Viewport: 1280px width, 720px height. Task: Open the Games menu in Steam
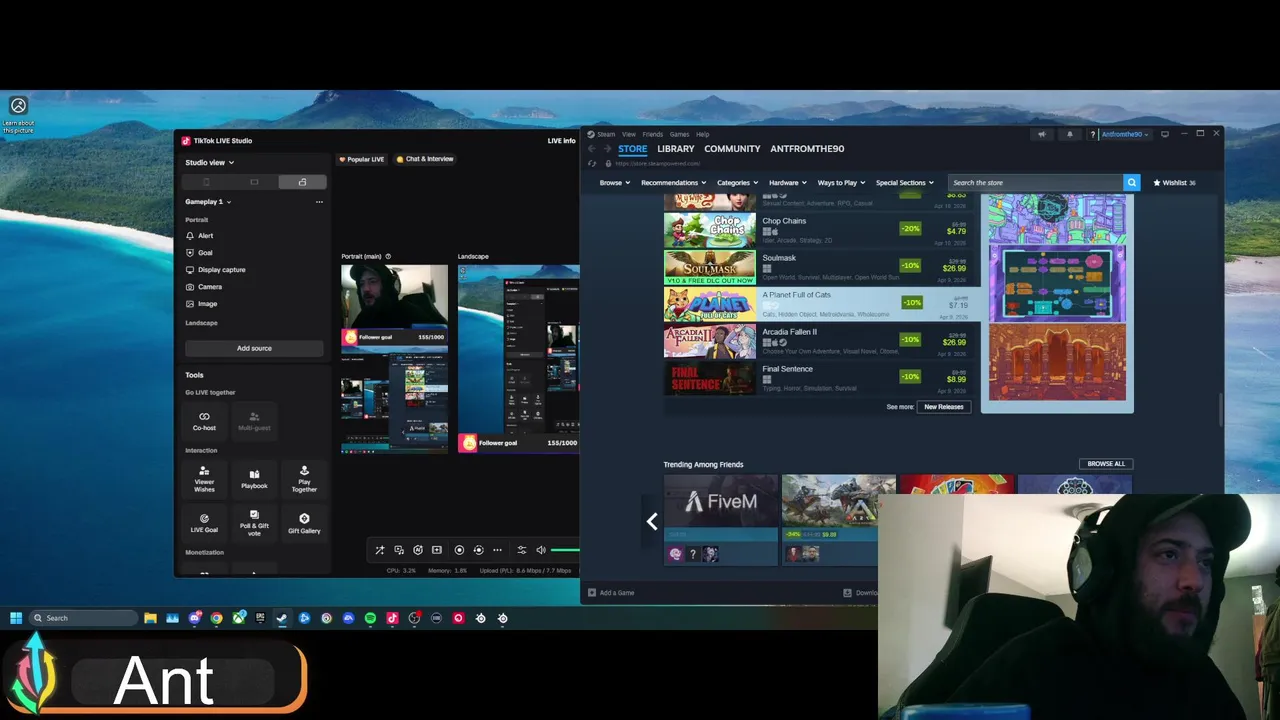click(x=679, y=134)
